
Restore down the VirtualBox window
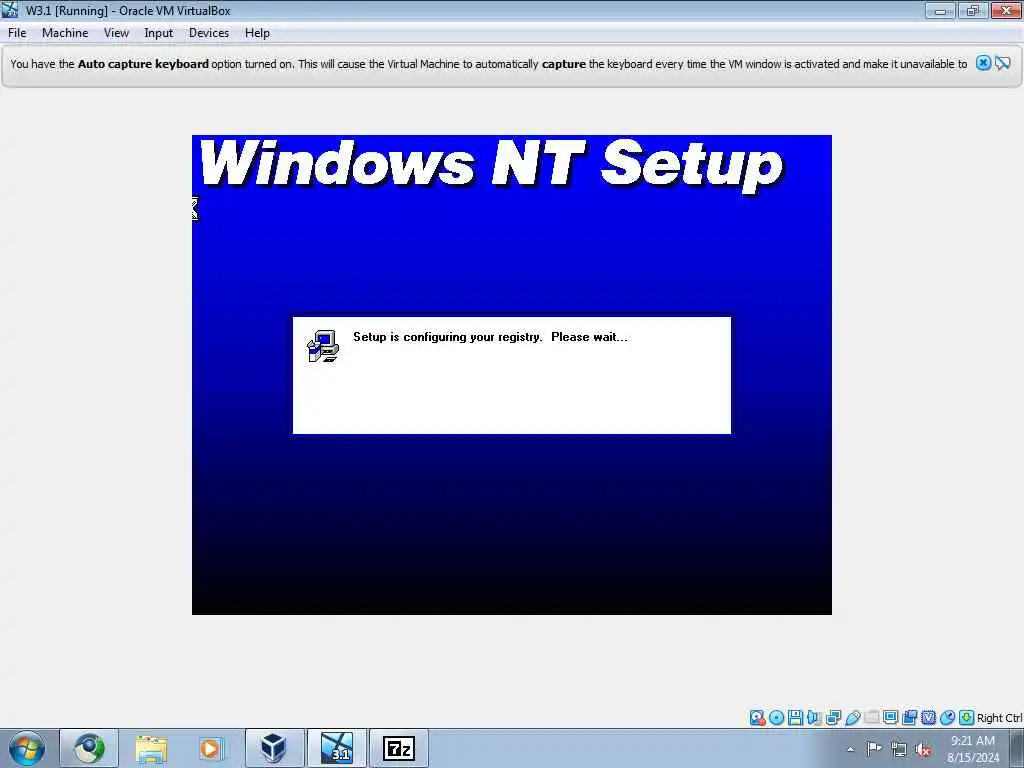pyautogui.click(x=972, y=10)
